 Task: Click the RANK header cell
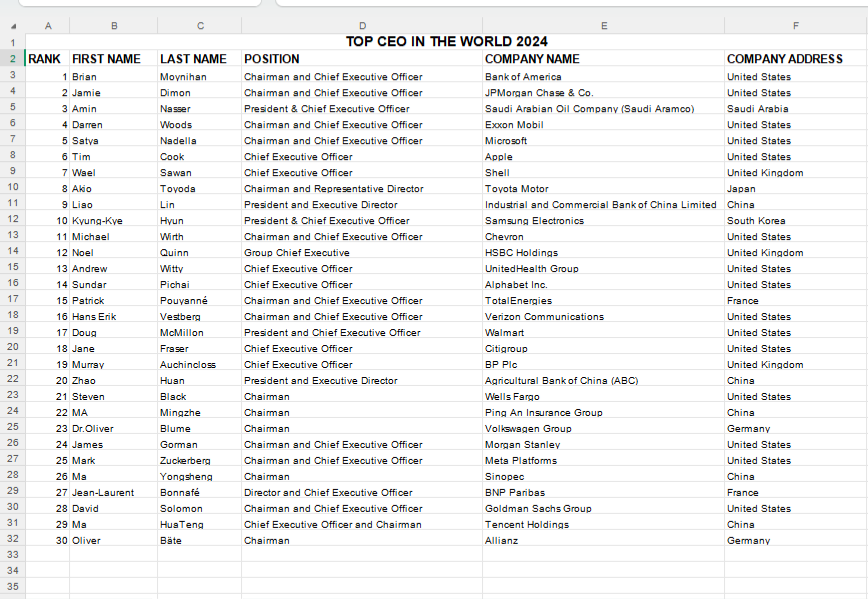(48, 59)
